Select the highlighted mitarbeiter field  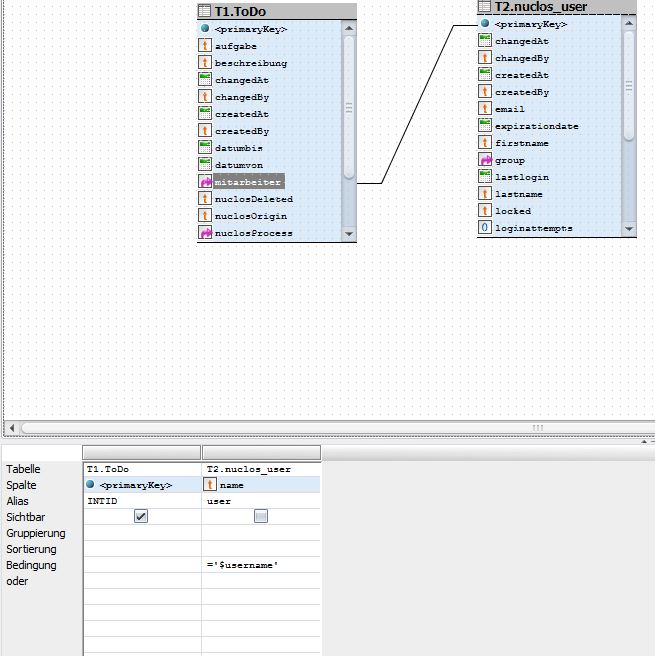(x=248, y=182)
